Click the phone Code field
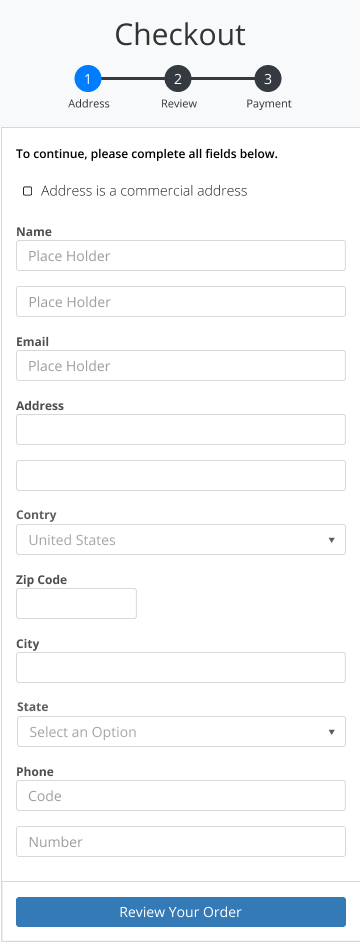Viewport: 360px width, 942px height. [x=181, y=795]
